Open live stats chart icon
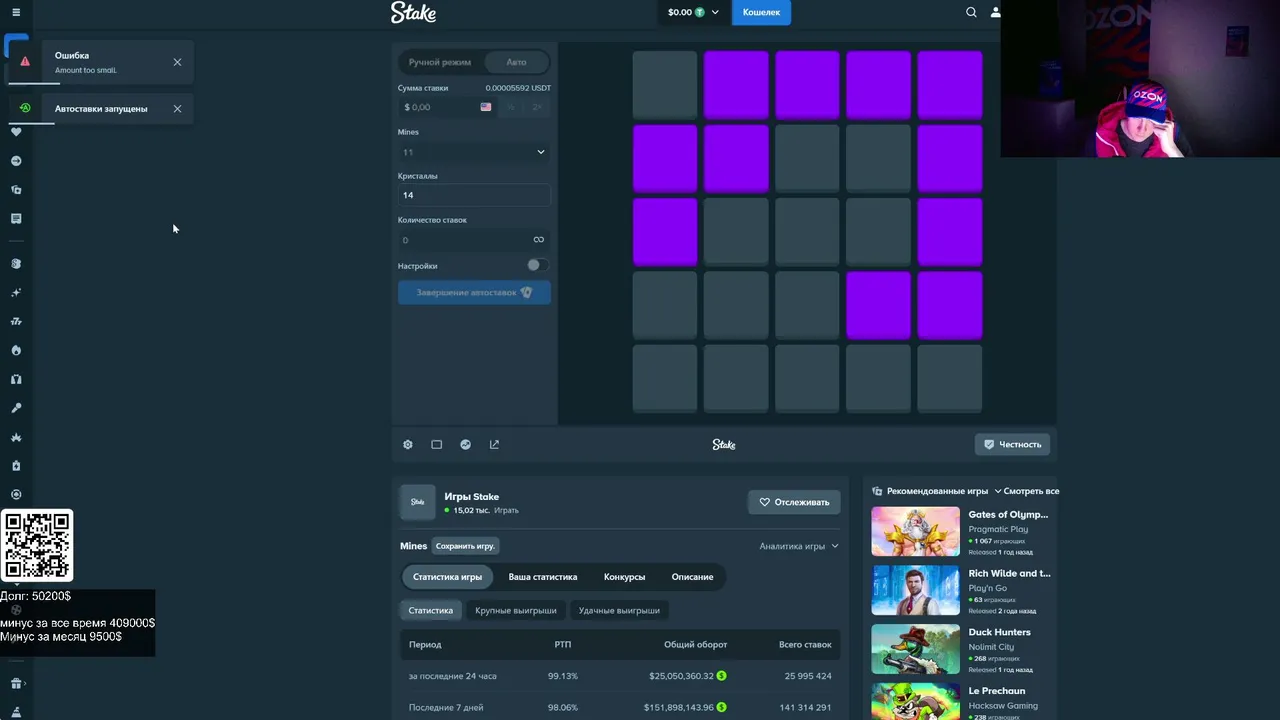The height and width of the screenshot is (720, 1280). click(x=466, y=445)
